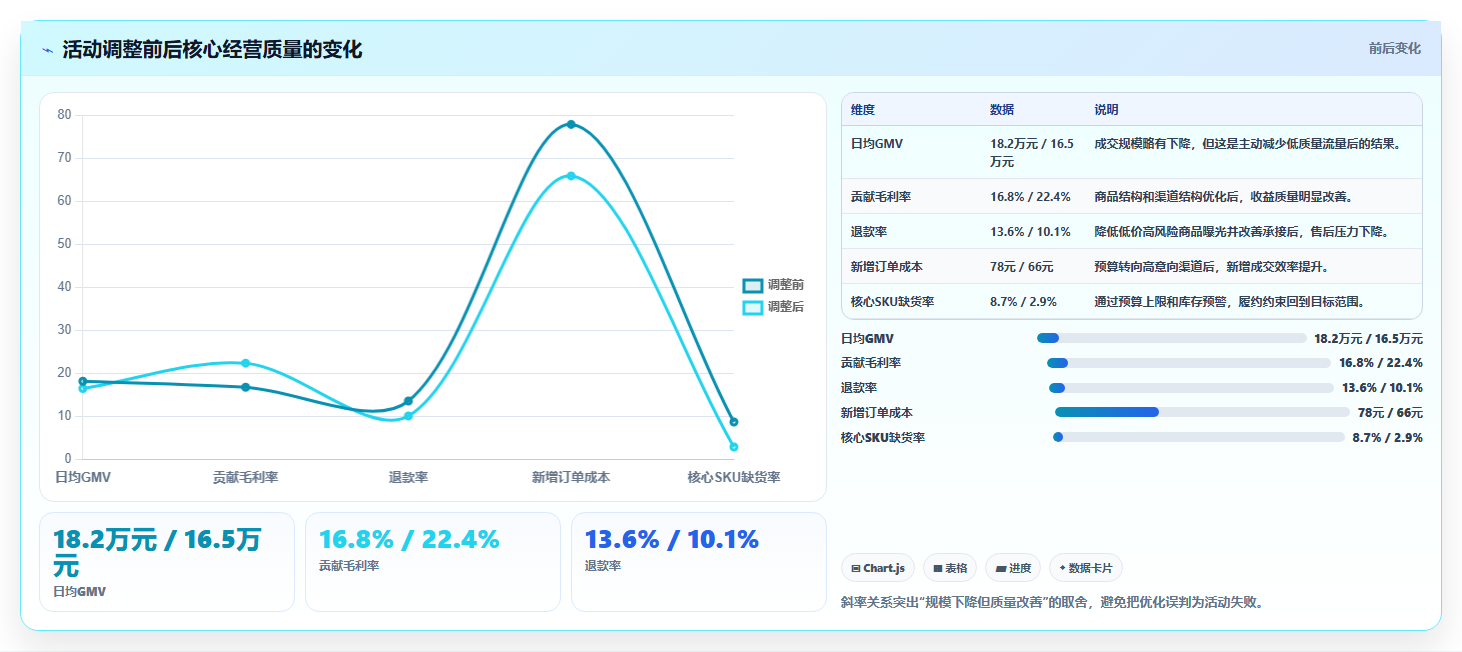This screenshot has height=652, width=1462.
Task: Click the 调整后 point at 贡献毛利率
Action: click(245, 363)
